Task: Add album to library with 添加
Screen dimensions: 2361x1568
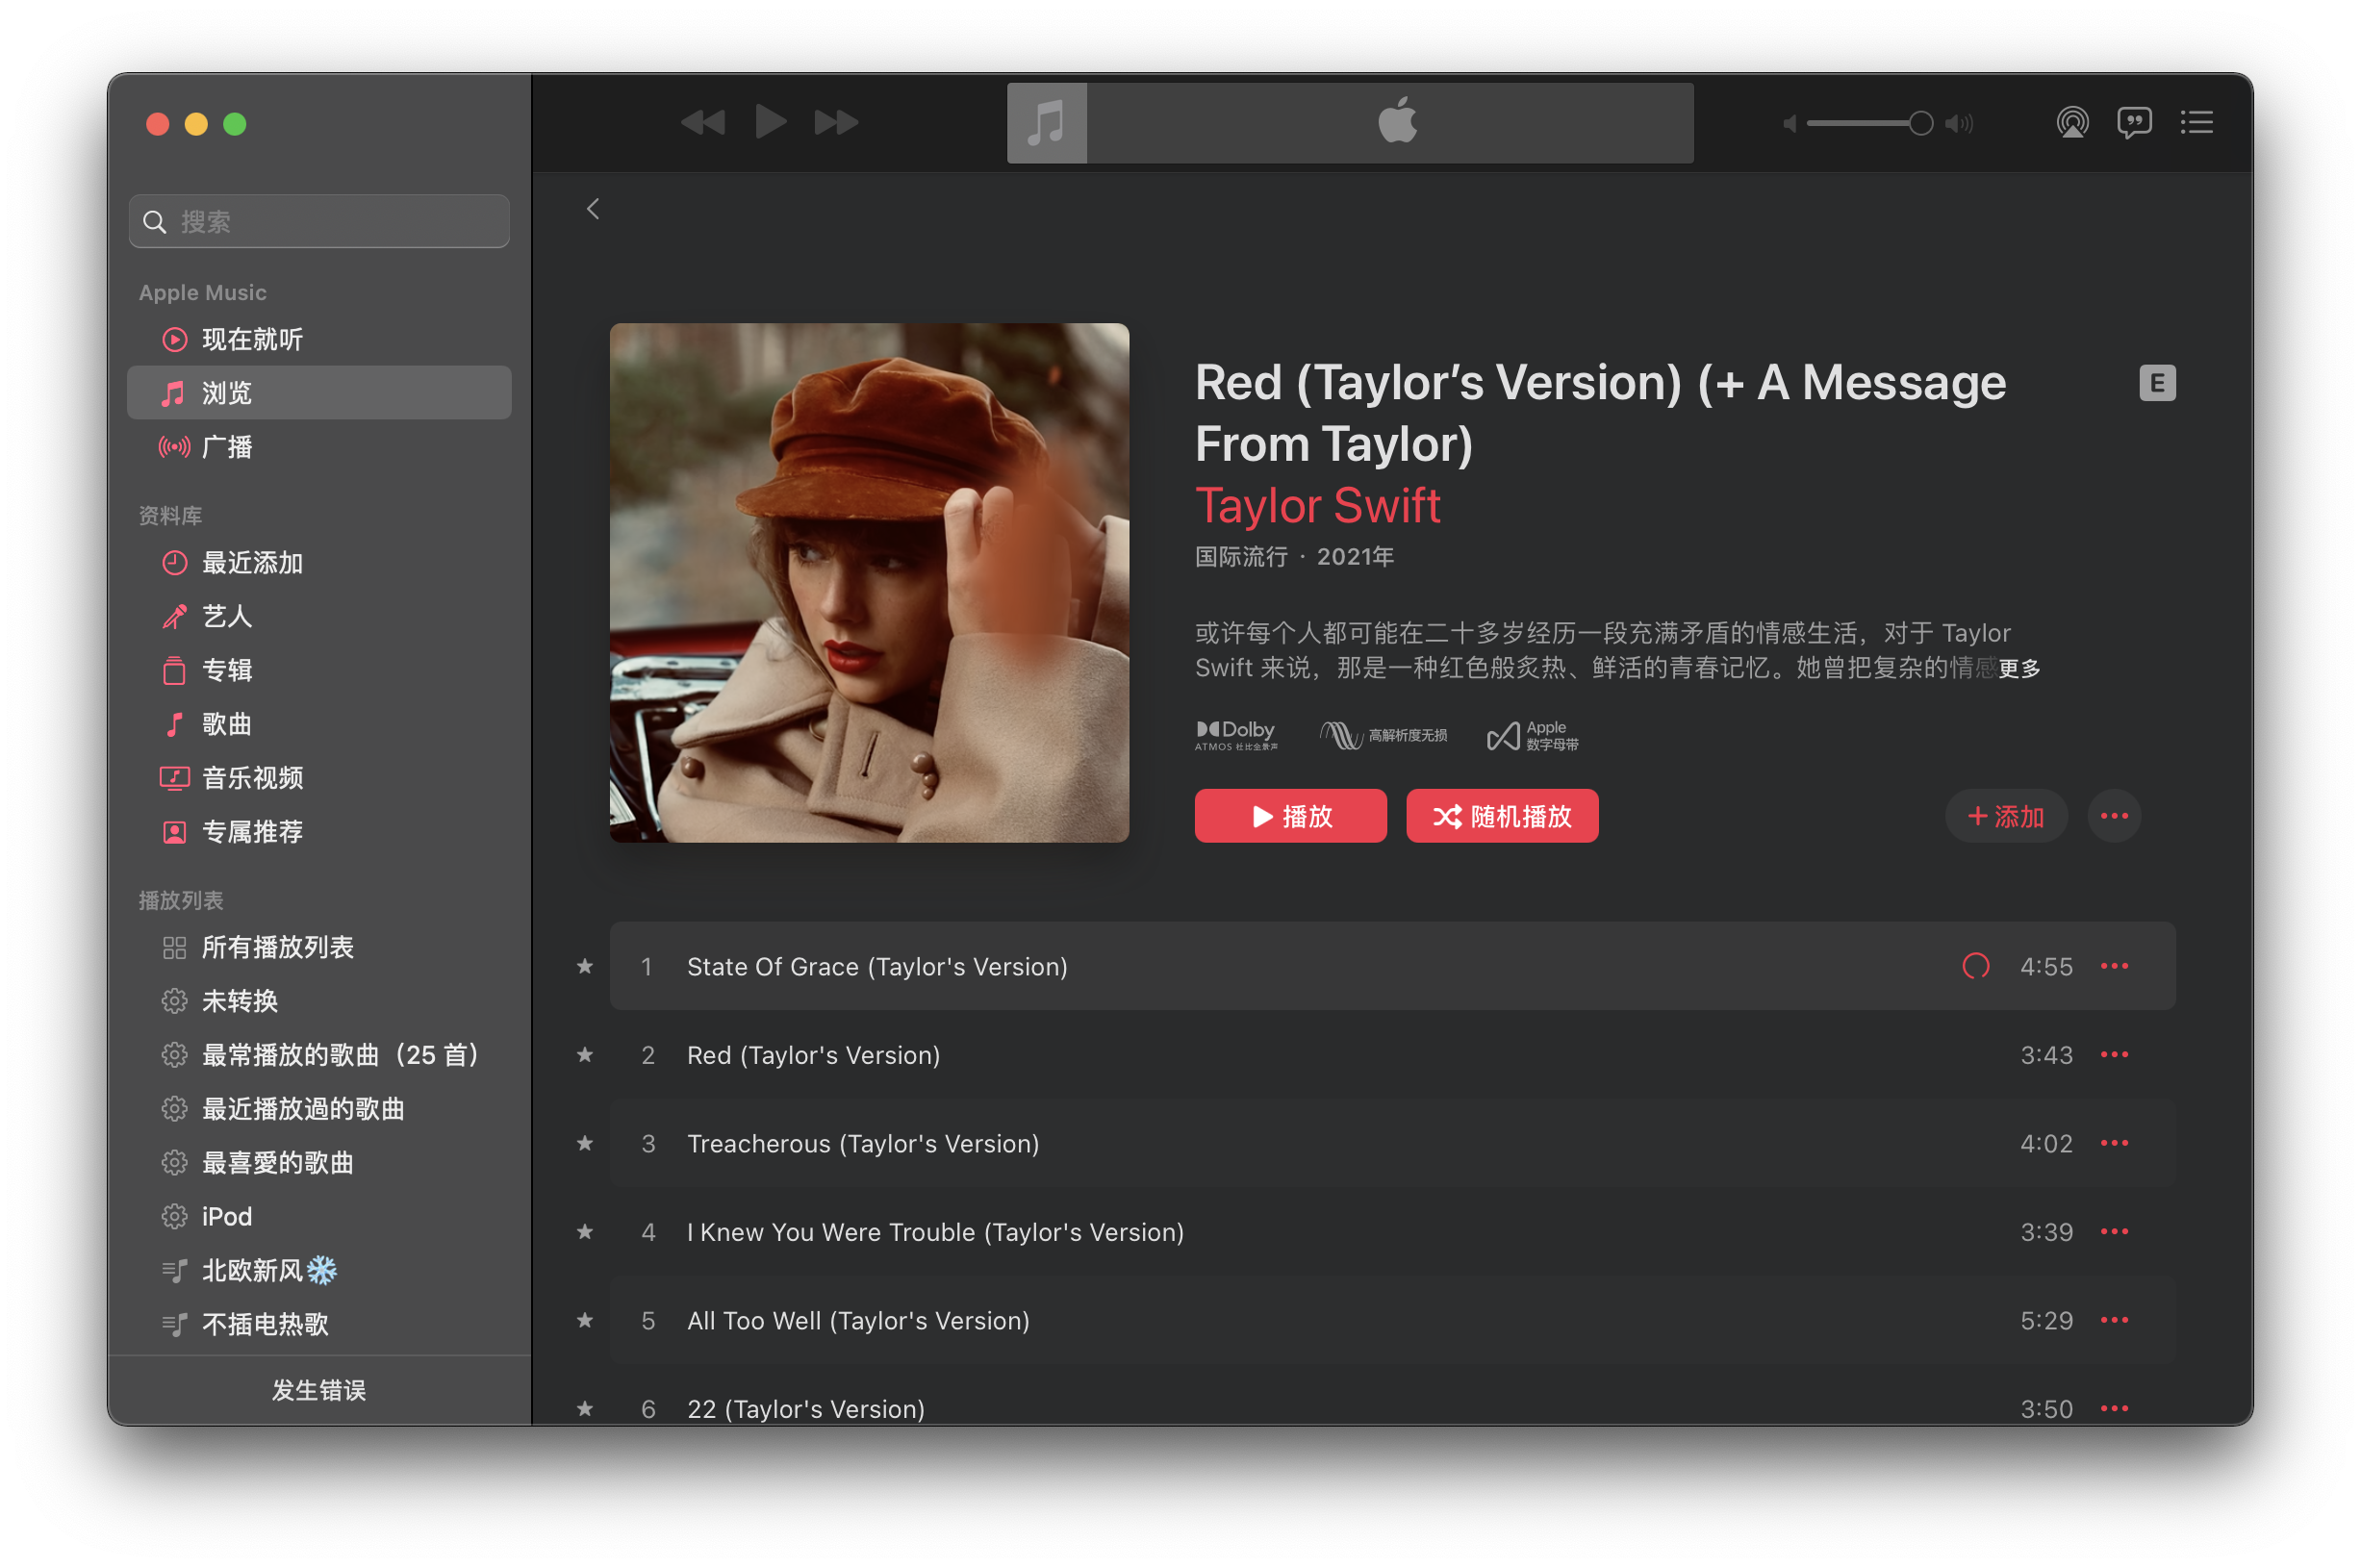Action: (2005, 816)
